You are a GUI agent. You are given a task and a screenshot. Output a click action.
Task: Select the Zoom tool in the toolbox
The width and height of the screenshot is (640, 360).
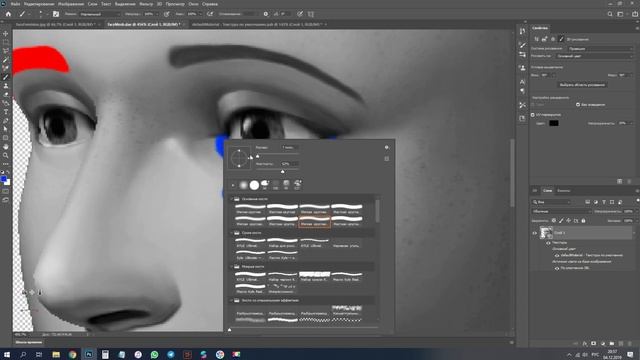click(6, 155)
